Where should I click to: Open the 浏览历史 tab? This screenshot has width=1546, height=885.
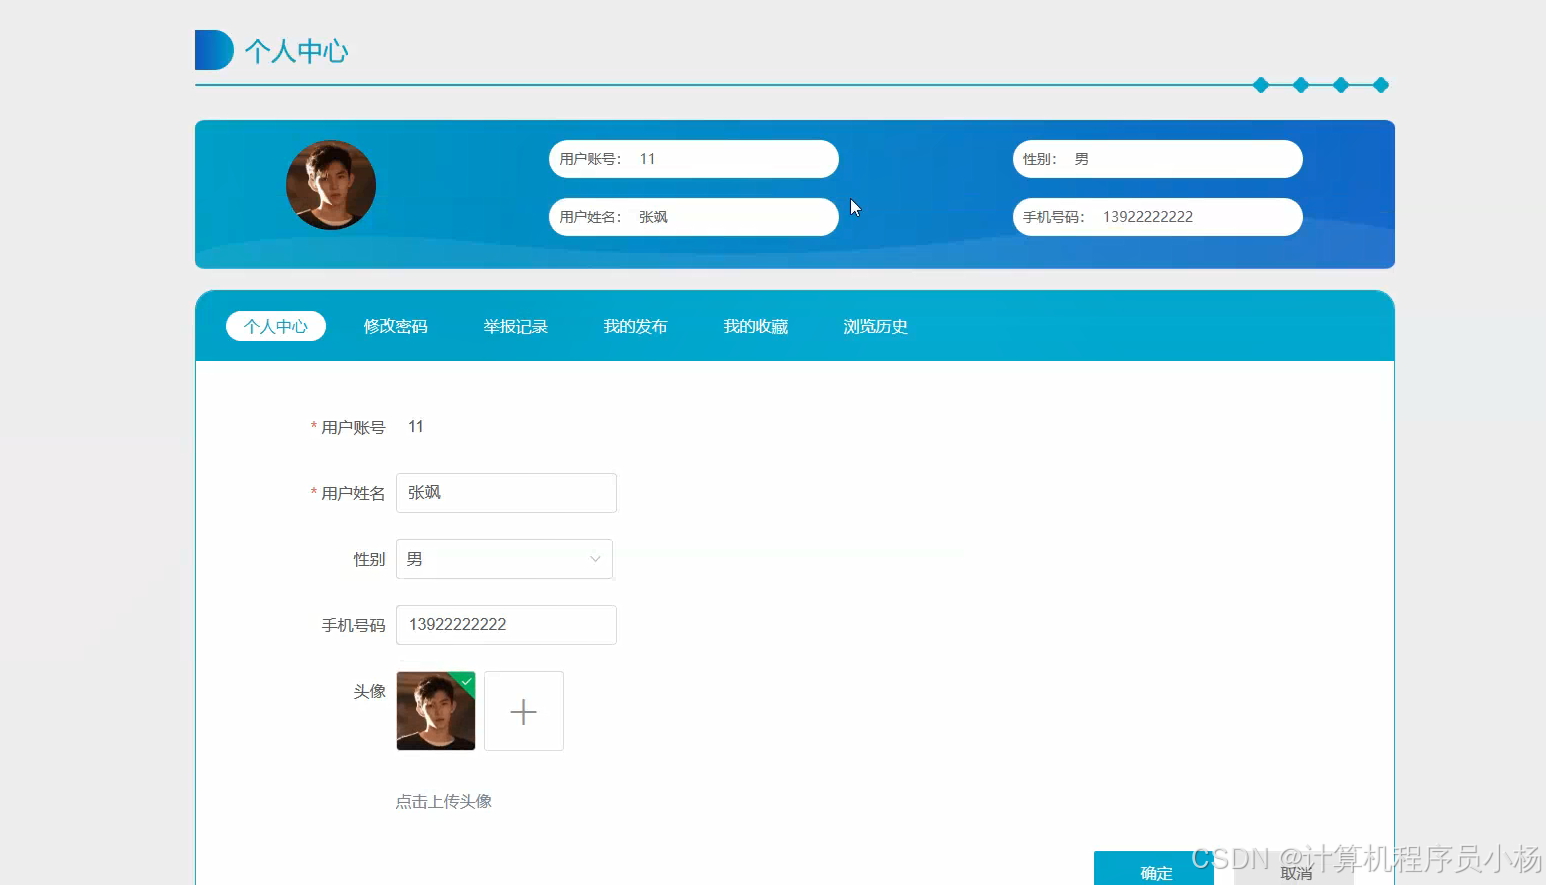876,326
